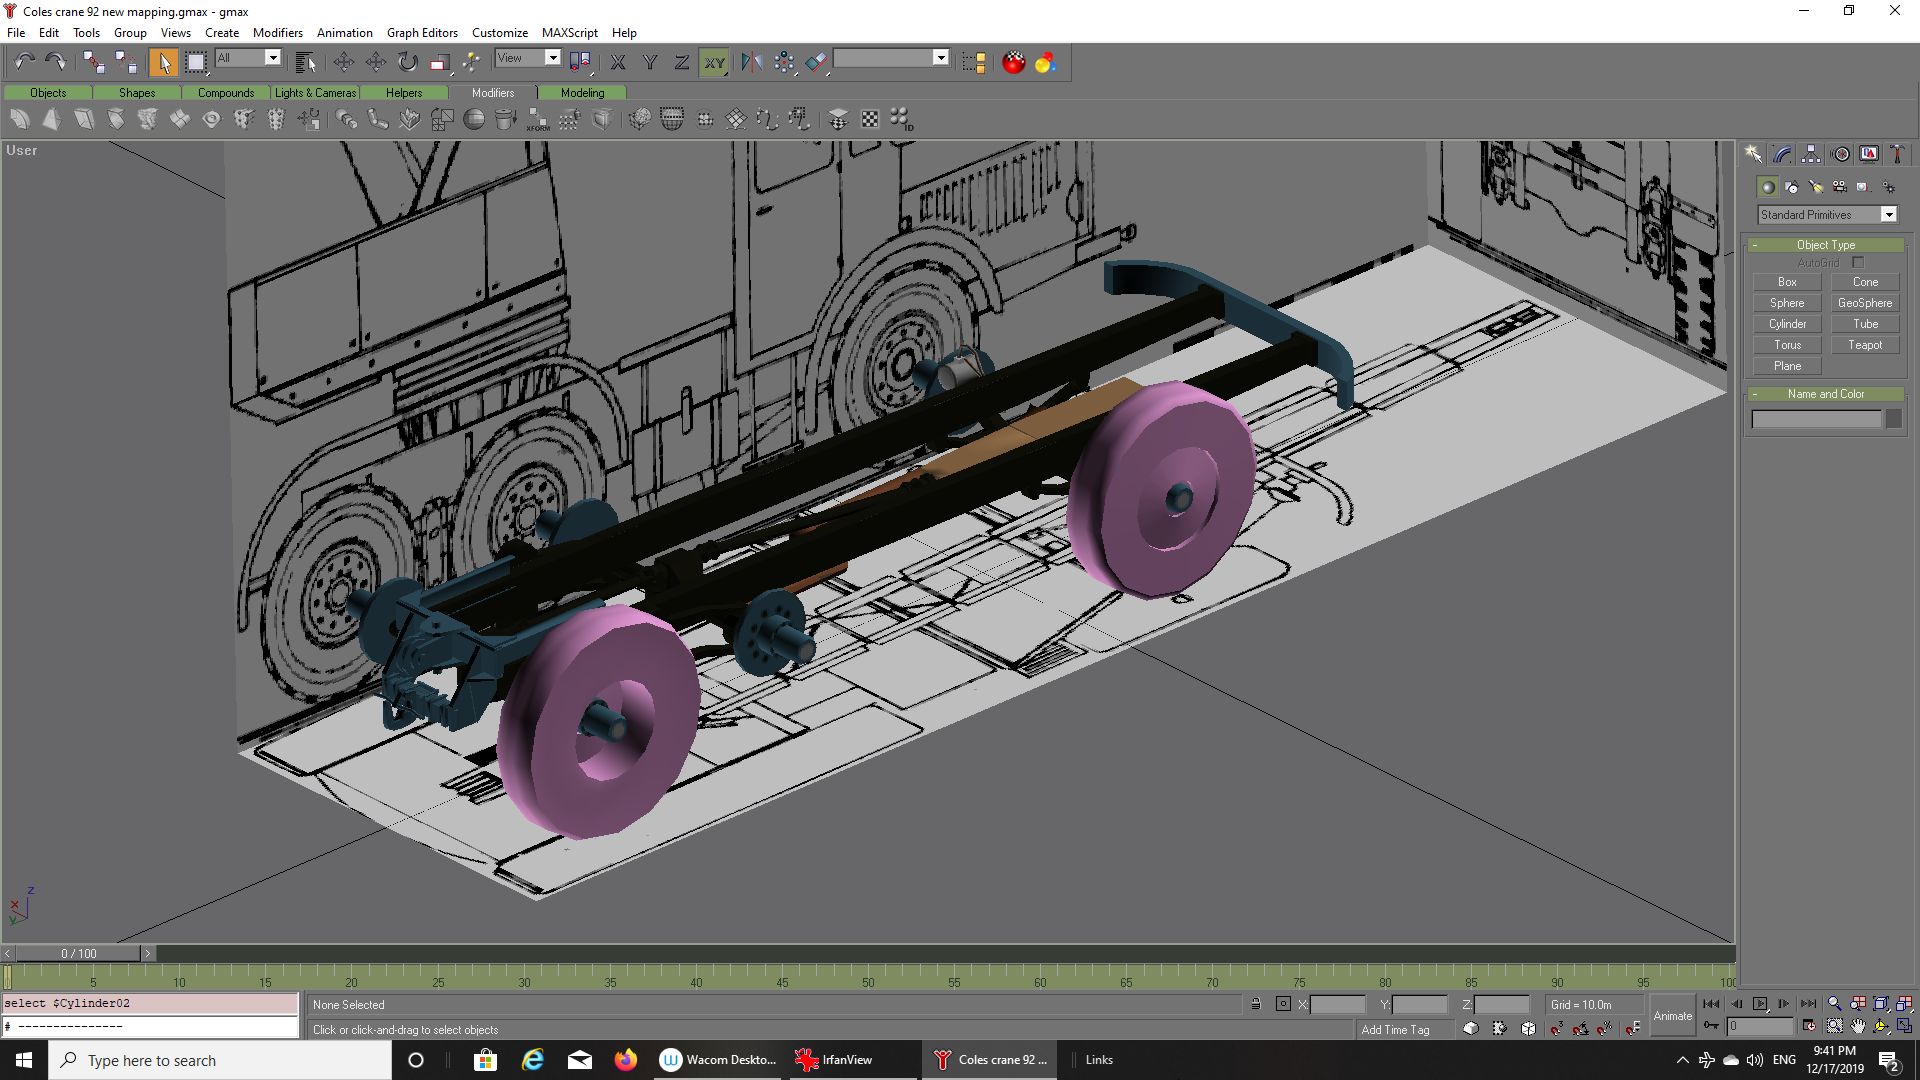Select the Rotate tool in toolbar

click(x=407, y=63)
